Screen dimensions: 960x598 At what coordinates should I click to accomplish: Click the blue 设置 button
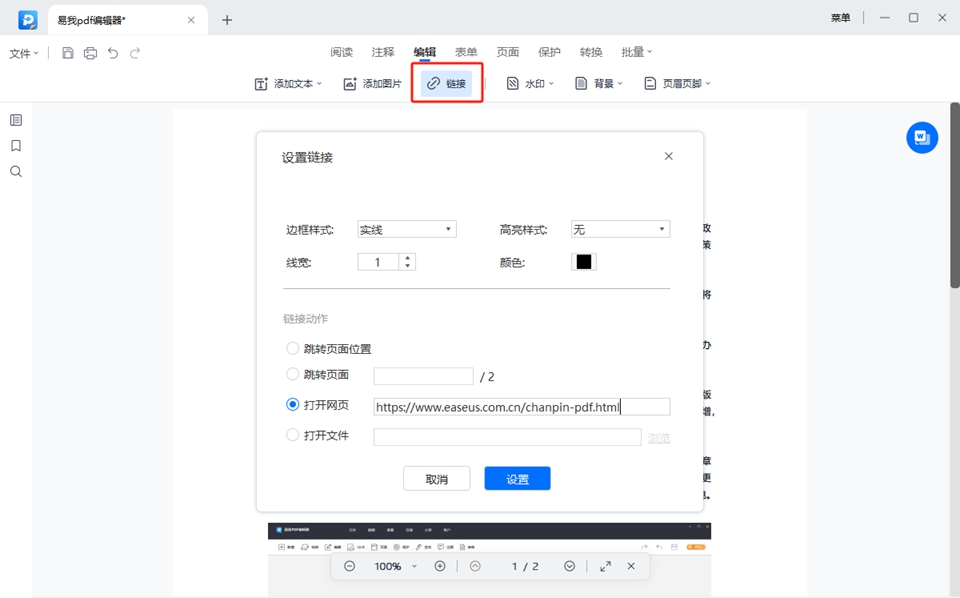coord(517,479)
